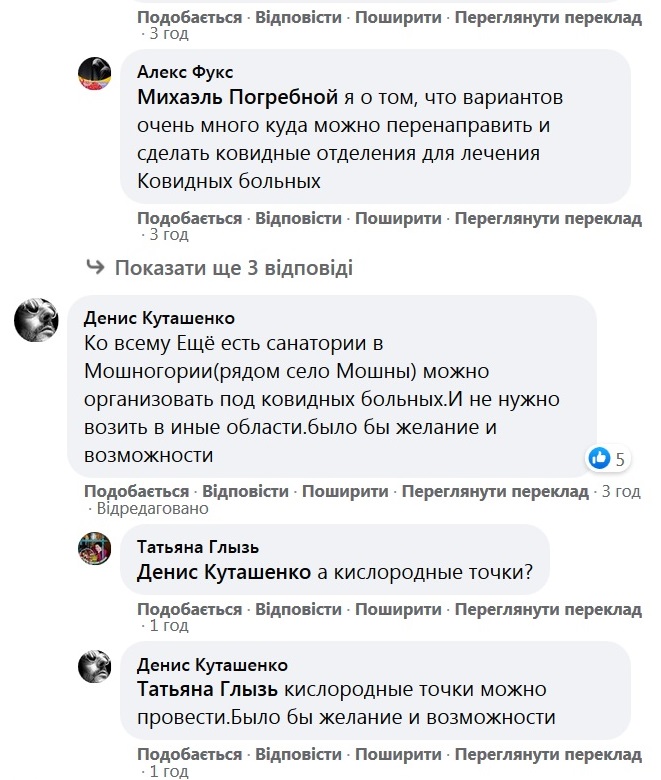Click the reply arrow icon beside Показати ще
This screenshot has width=661, height=780.
coord(95,267)
